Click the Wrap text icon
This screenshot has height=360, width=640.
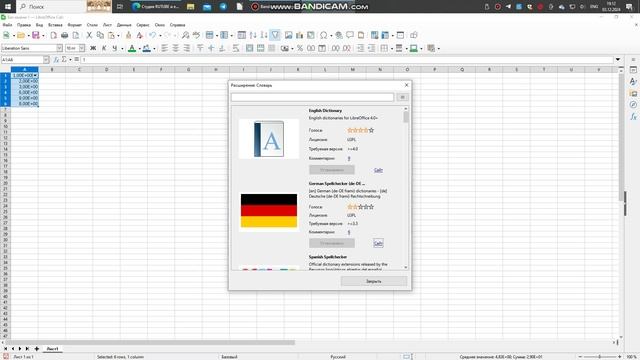pos(236,48)
